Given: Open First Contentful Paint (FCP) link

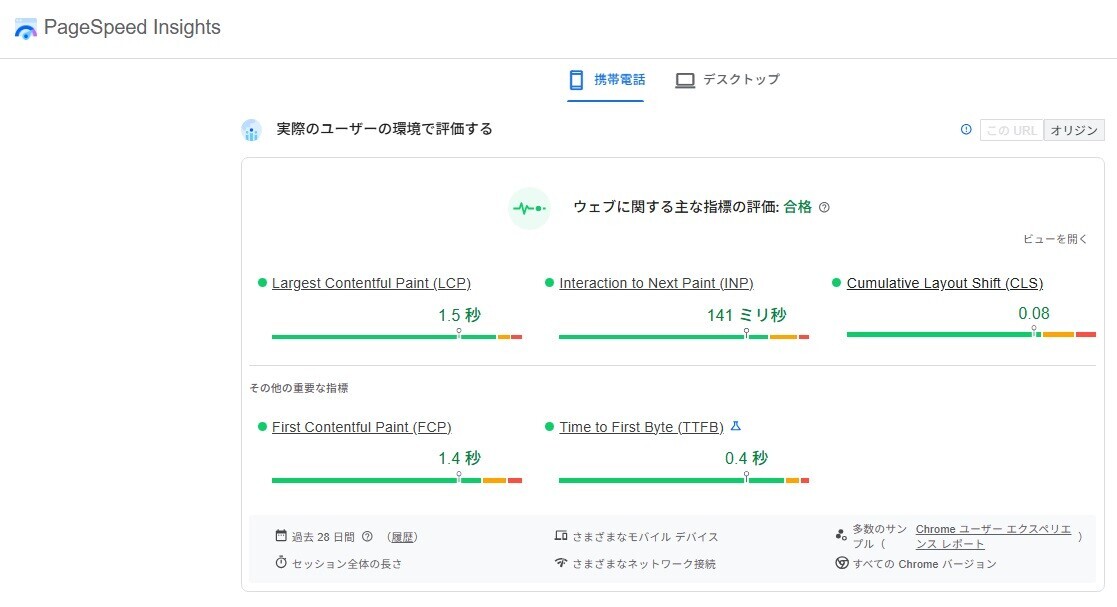Looking at the screenshot, I should pos(362,427).
